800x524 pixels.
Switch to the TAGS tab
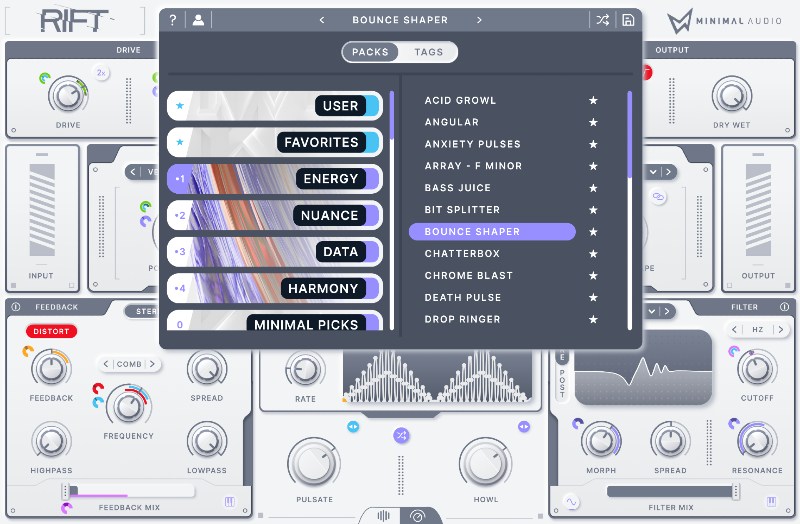tap(429, 52)
